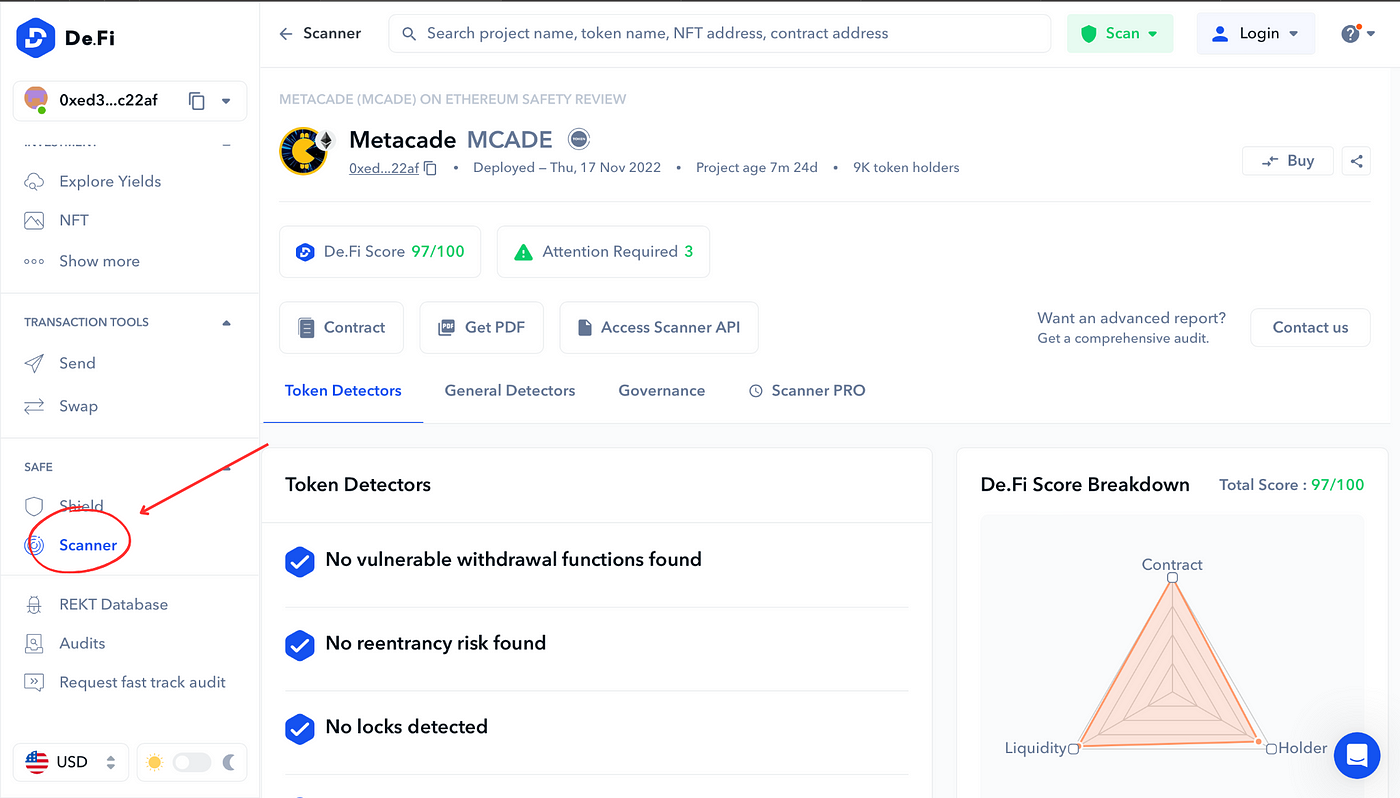Select the Token Detectors tab
The height and width of the screenshot is (798, 1400).
pyautogui.click(x=343, y=391)
